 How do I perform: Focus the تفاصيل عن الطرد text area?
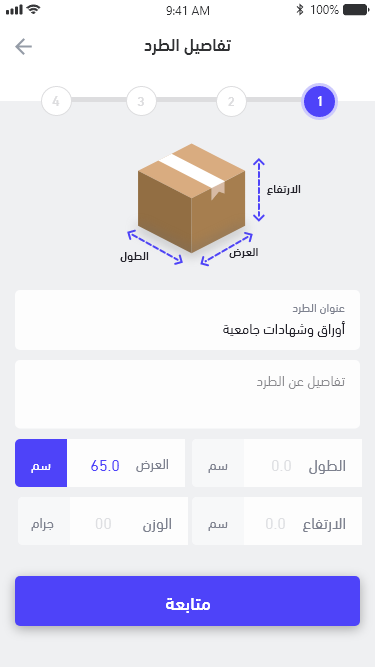coord(188,394)
